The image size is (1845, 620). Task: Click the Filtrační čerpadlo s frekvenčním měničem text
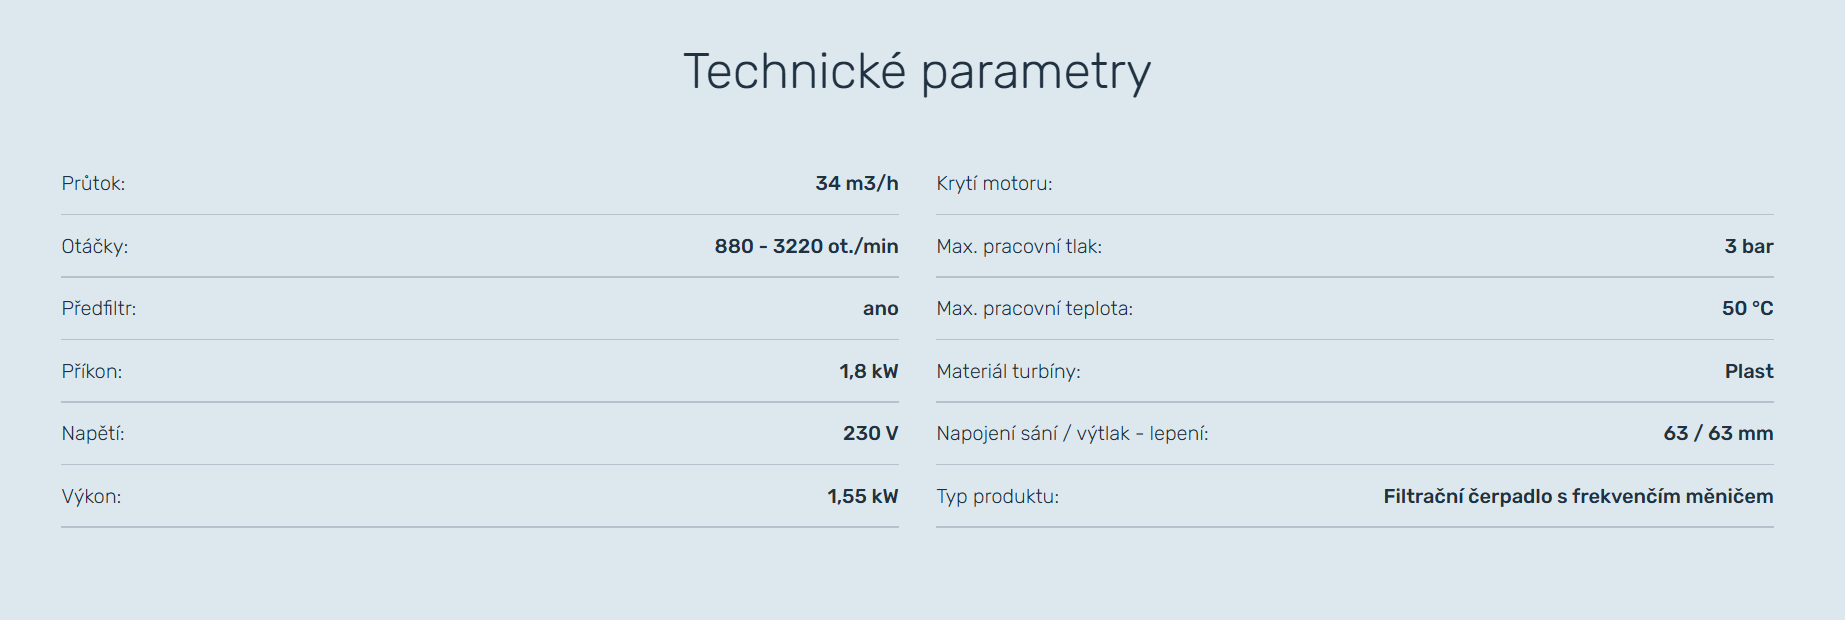[1578, 497]
